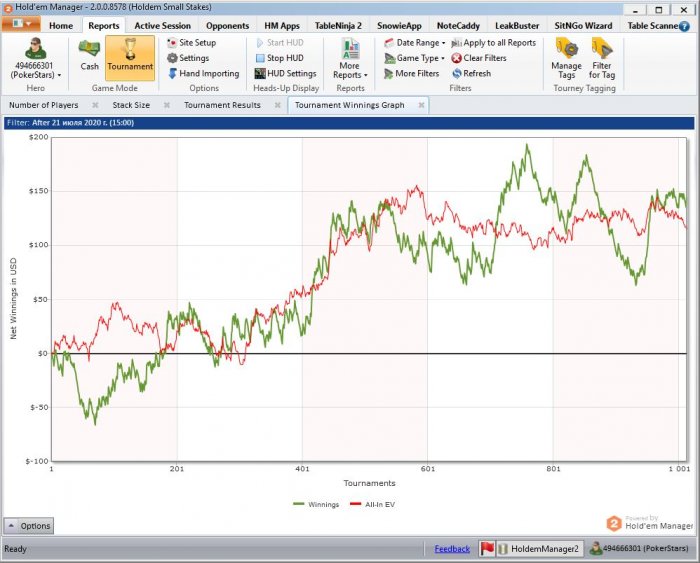This screenshot has height=563, width=700.
Task: Switch to the HM Apps tab
Action: click(x=282, y=26)
